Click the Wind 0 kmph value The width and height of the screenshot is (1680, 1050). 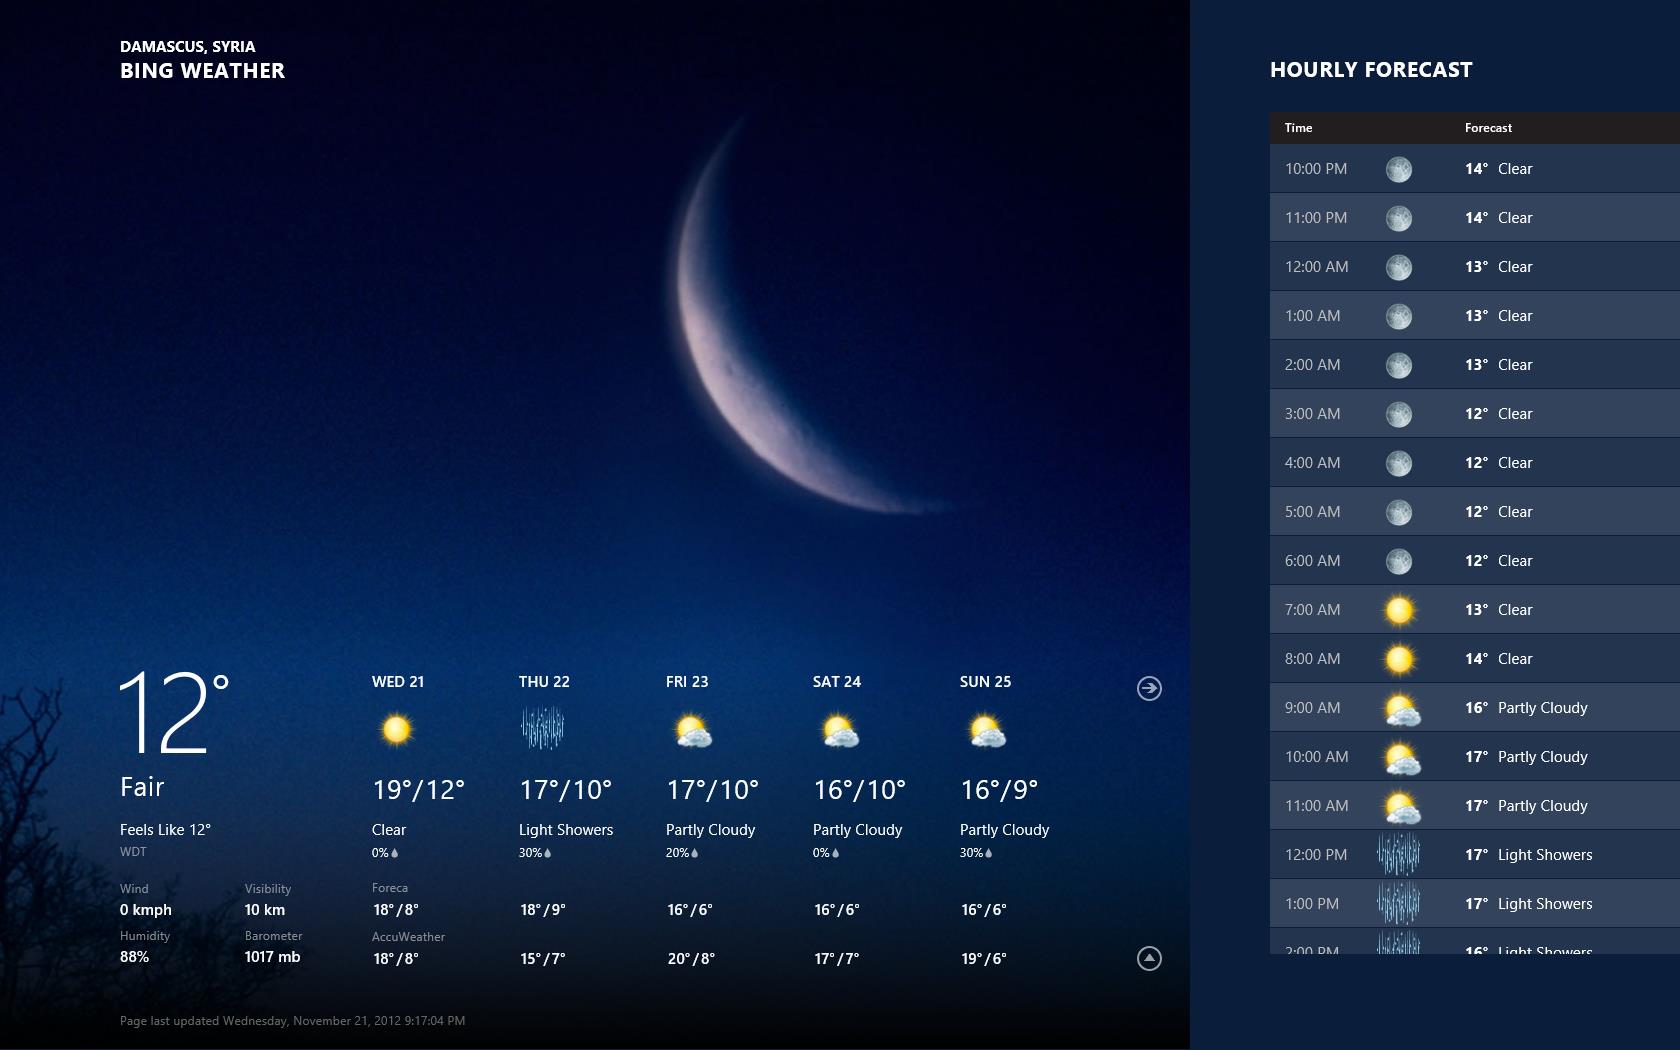[146, 910]
